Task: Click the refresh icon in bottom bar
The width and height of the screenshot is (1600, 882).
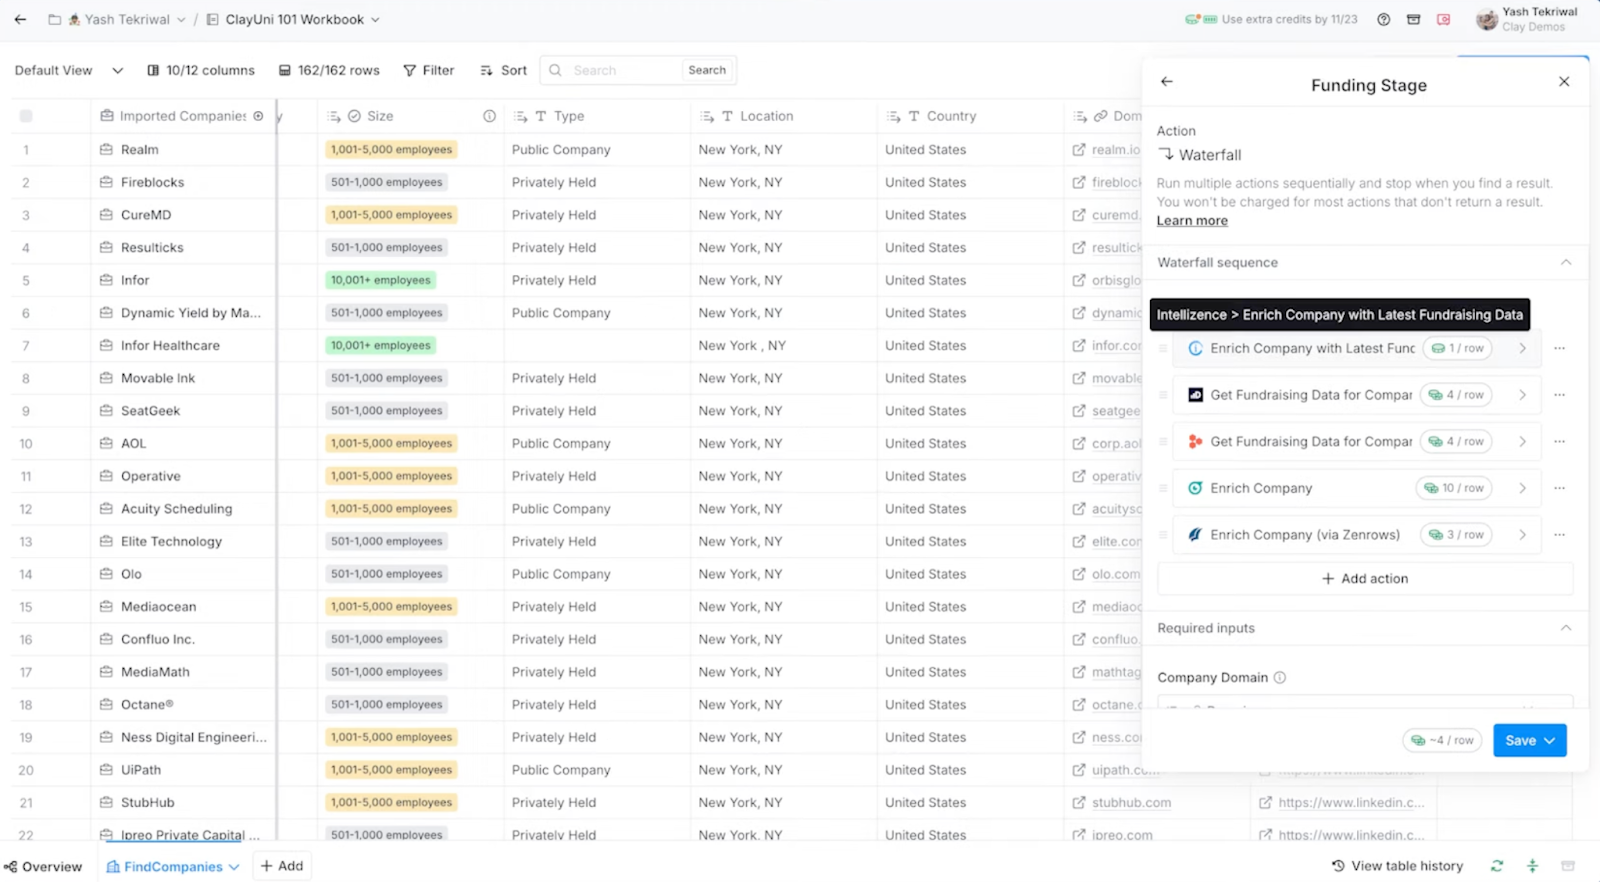Action: [x=1496, y=866]
